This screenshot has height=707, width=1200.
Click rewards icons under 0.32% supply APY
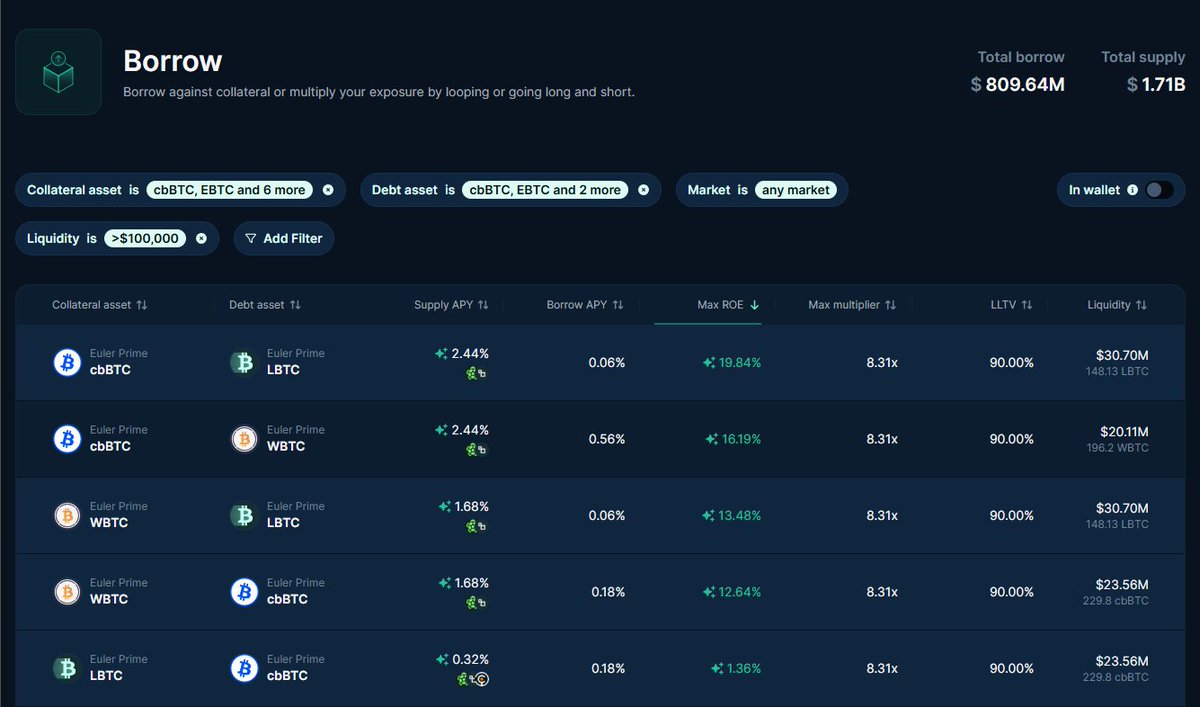coord(473,679)
